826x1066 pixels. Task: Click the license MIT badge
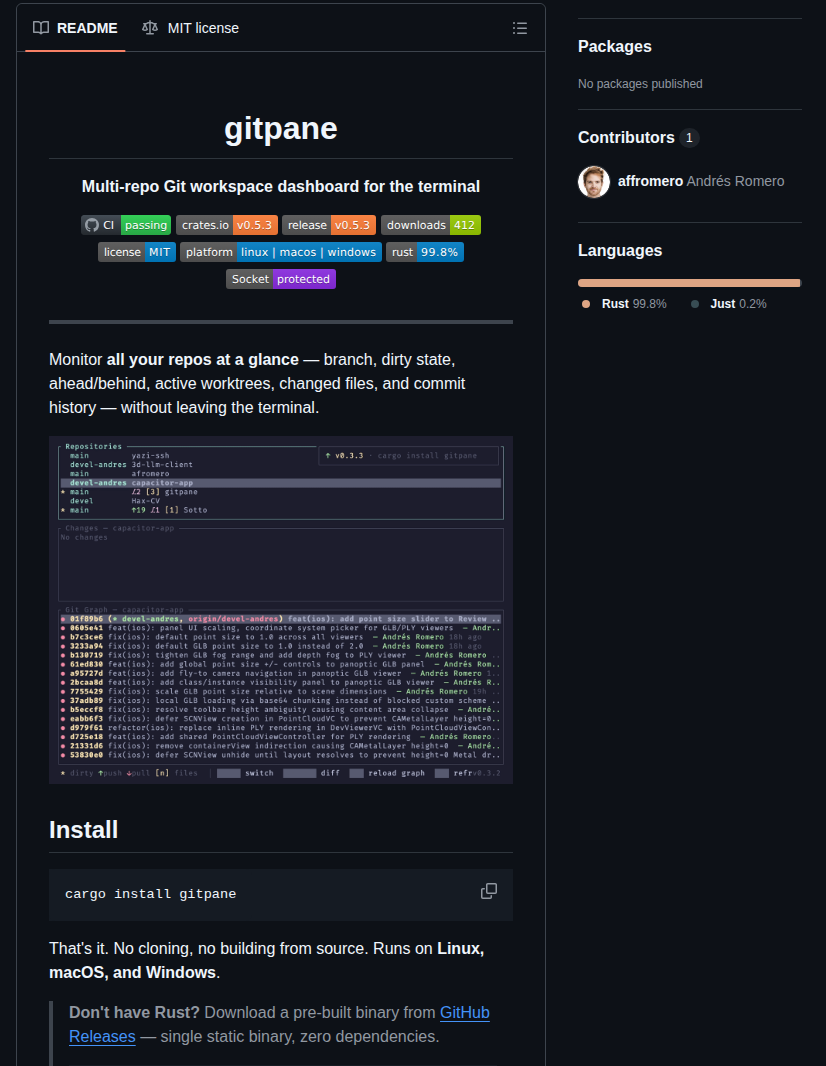point(137,252)
